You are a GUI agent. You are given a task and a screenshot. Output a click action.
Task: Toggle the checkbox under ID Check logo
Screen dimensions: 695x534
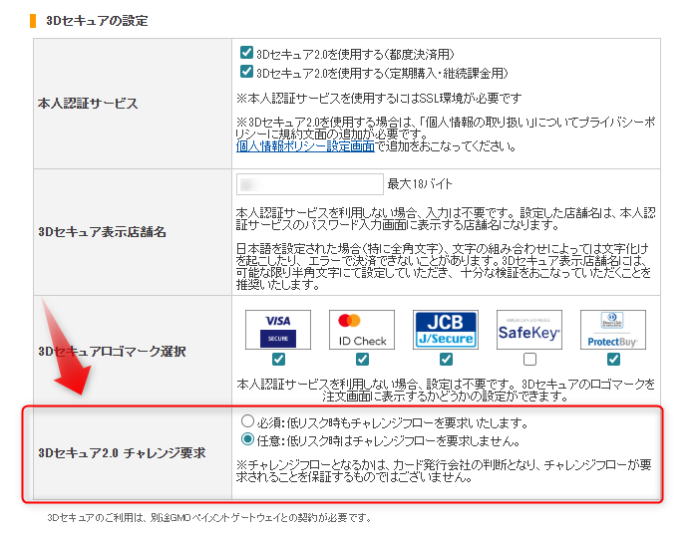[x=362, y=360]
